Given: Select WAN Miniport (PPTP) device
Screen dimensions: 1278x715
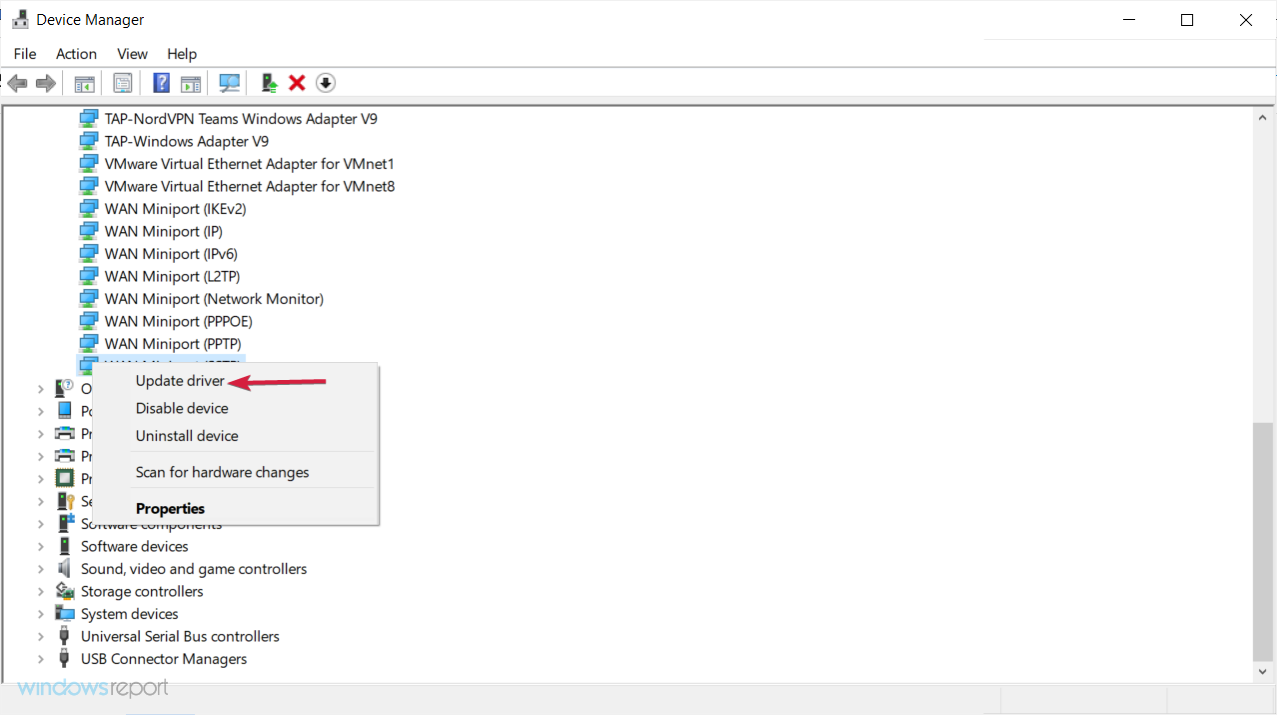Looking at the screenshot, I should click(173, 344).
